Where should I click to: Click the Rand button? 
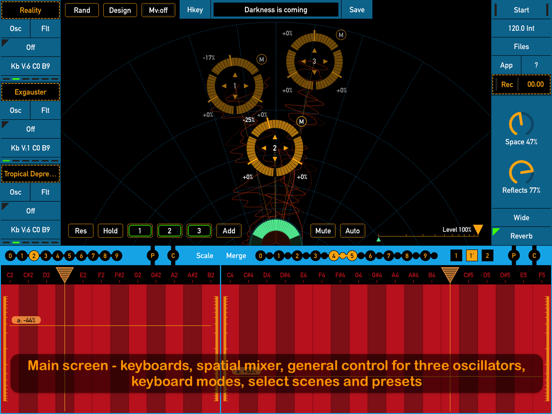coord(82,10)
